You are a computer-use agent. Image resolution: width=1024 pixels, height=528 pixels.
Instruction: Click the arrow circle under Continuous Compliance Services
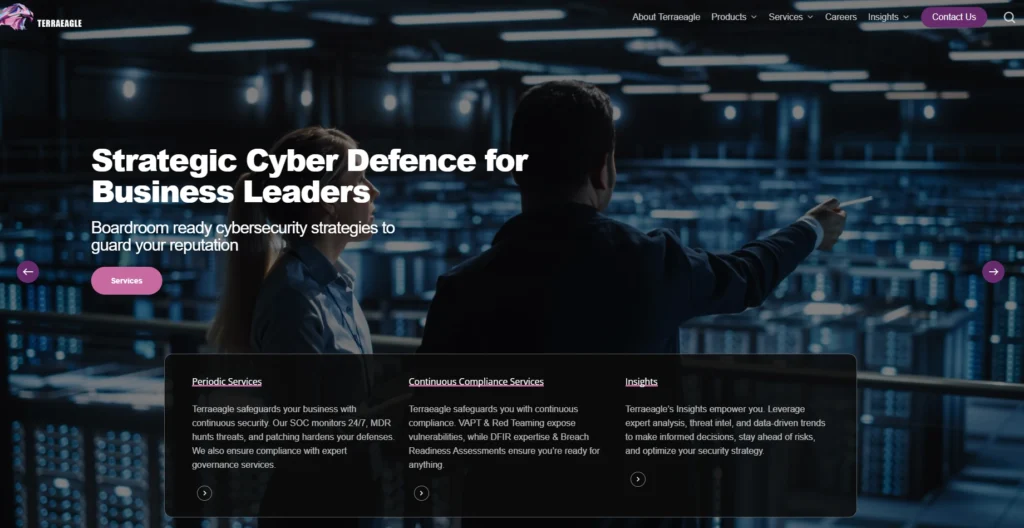421,493
